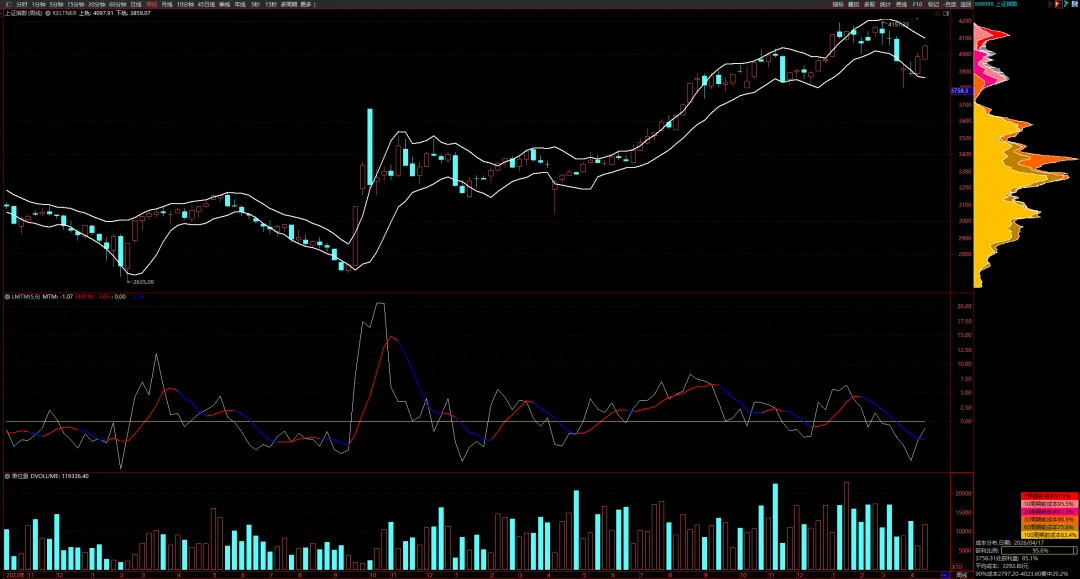Select the 45日线 period tab
The image size is (1080, 579).
(x=206, y=4)
